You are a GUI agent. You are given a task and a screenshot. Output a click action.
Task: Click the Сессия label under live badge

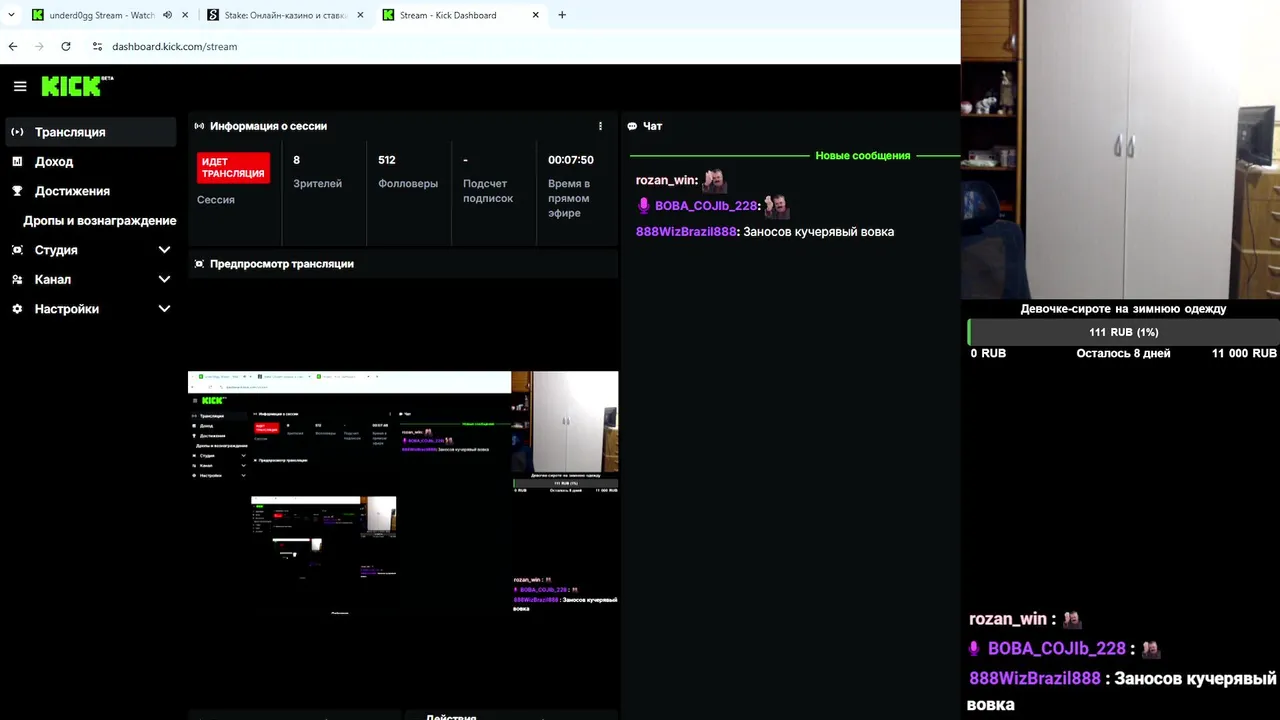(216, 200)
